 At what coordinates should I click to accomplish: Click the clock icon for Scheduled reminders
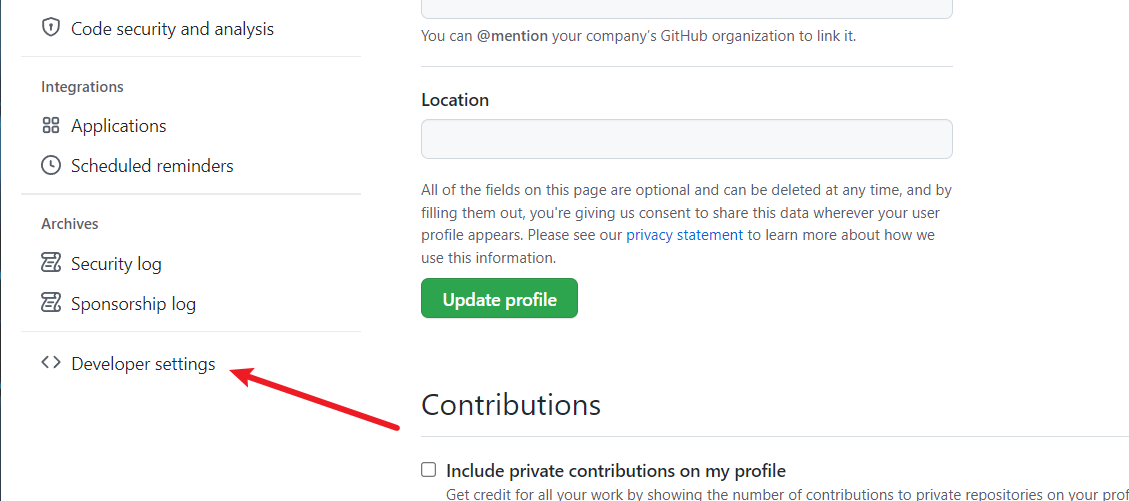(x=50, y=166)
